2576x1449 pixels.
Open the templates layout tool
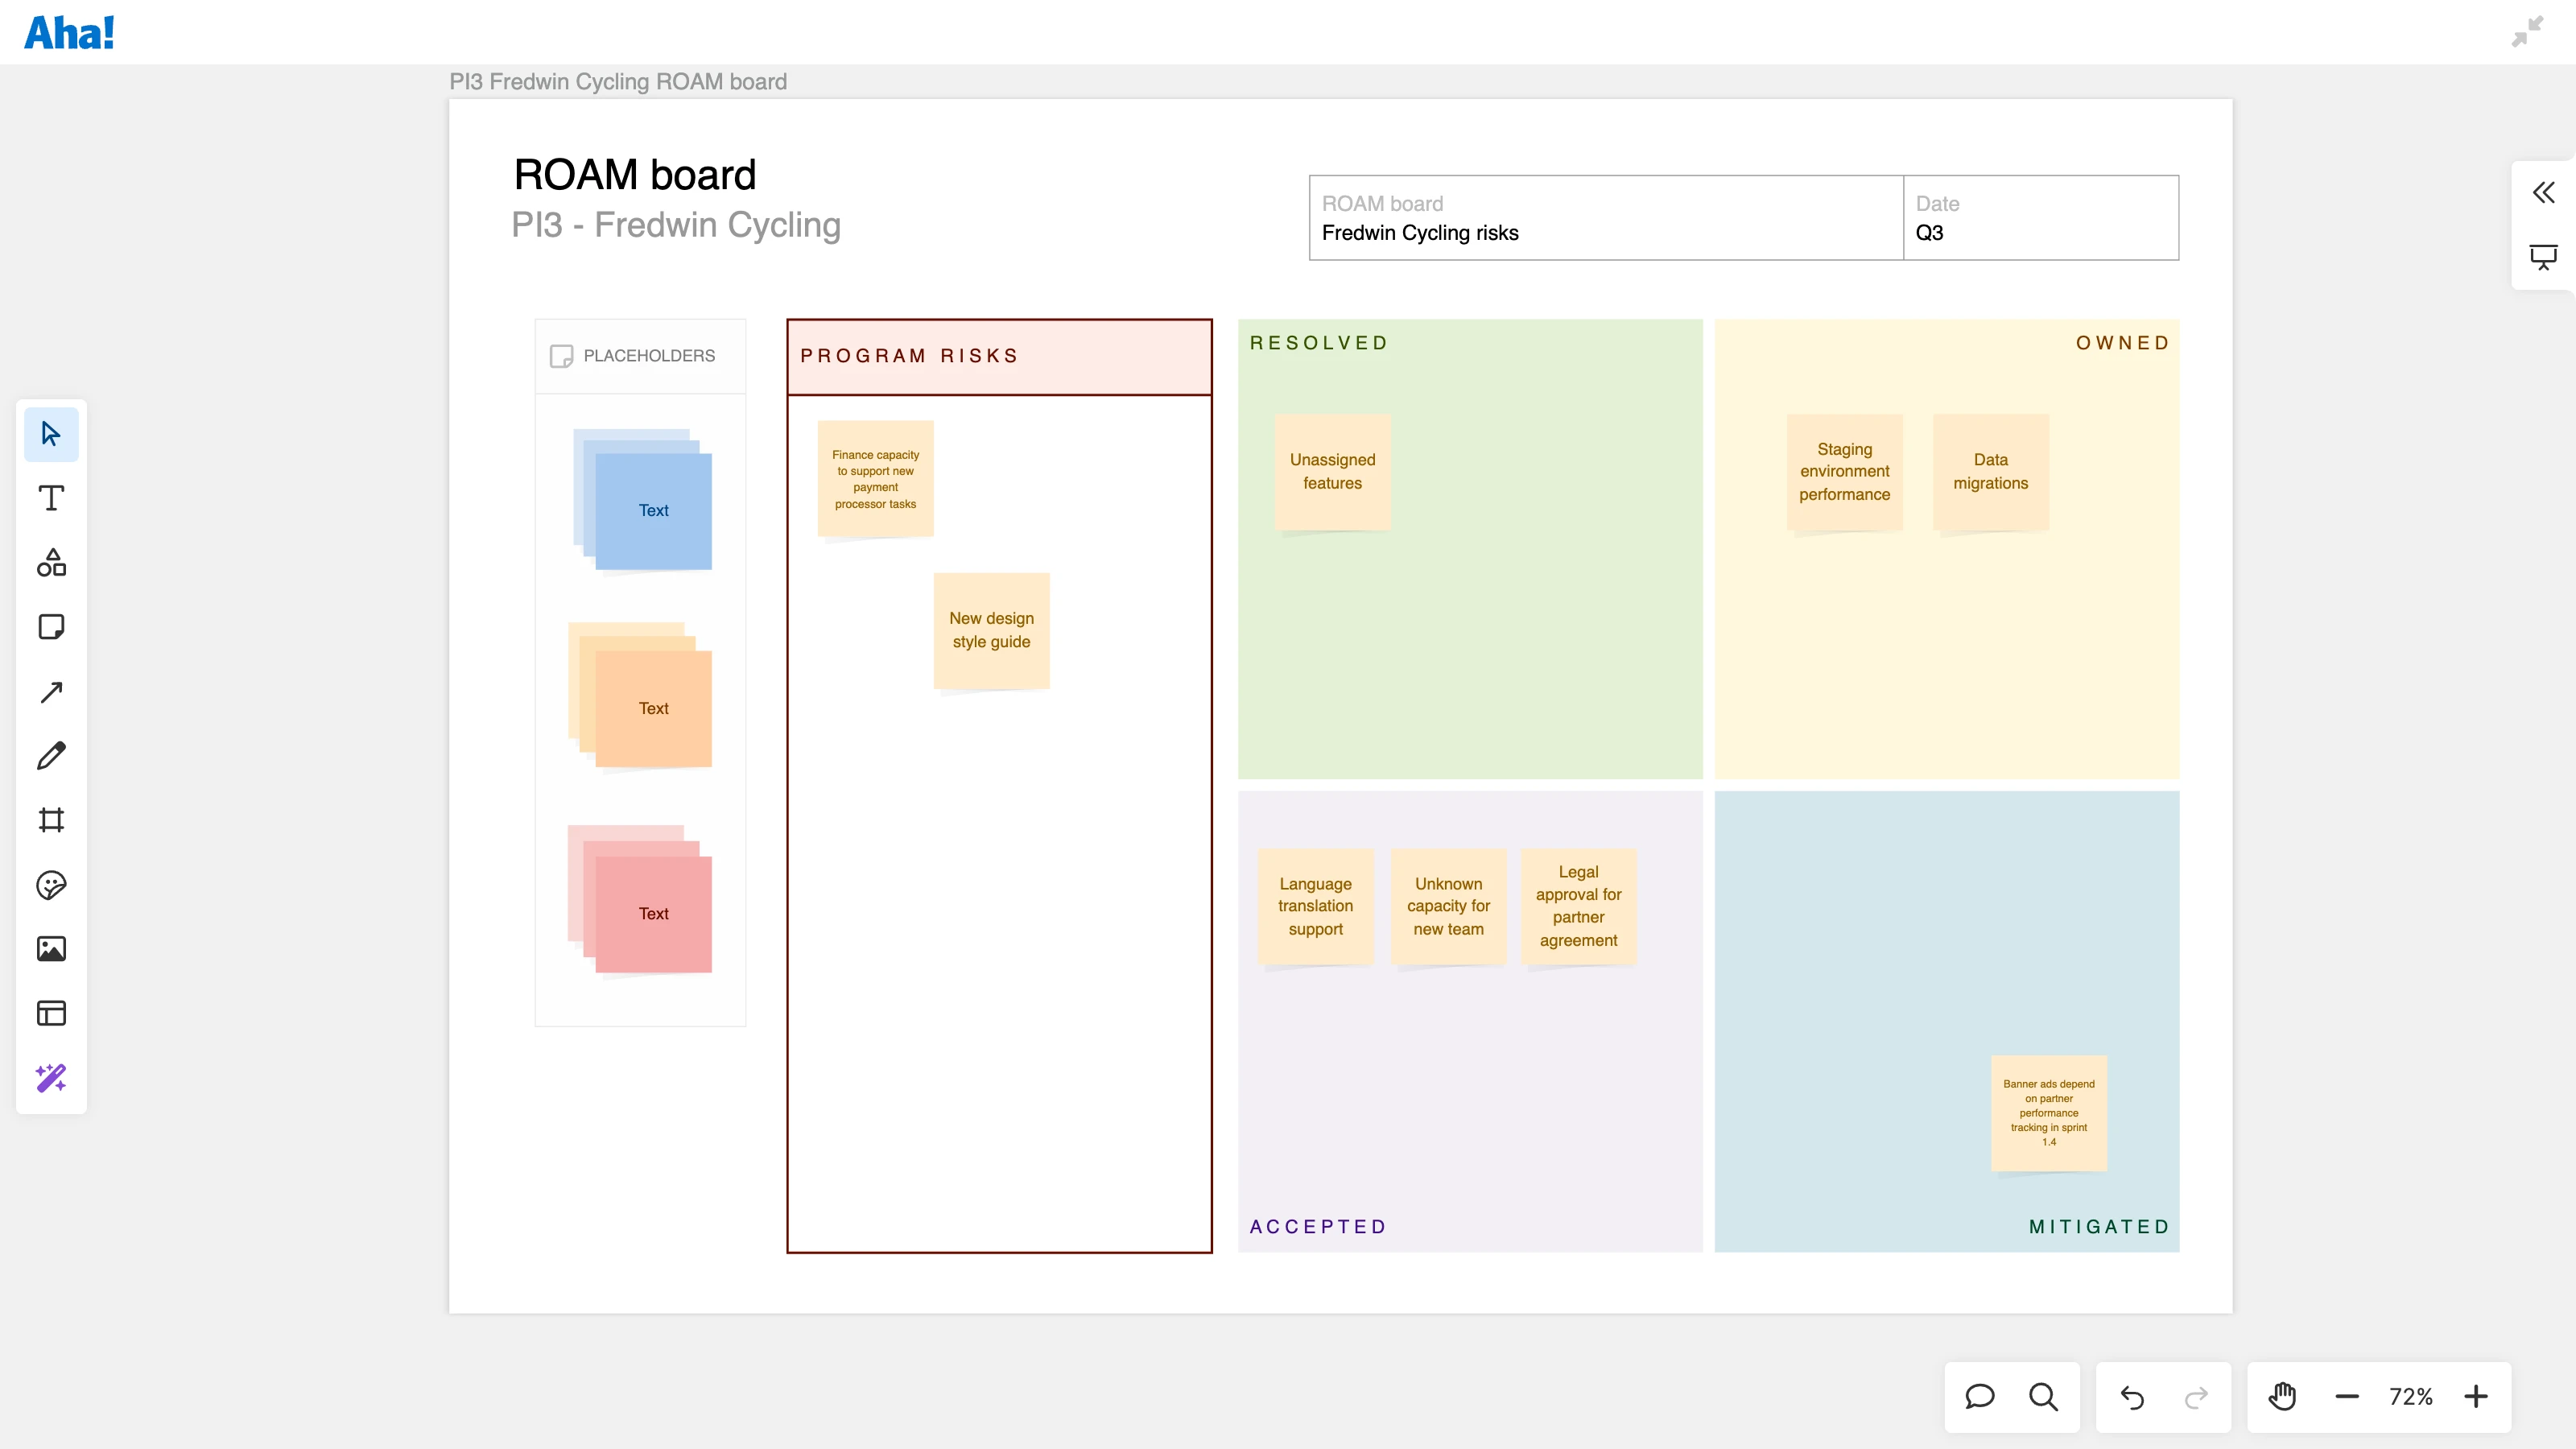pos(51,1013)
